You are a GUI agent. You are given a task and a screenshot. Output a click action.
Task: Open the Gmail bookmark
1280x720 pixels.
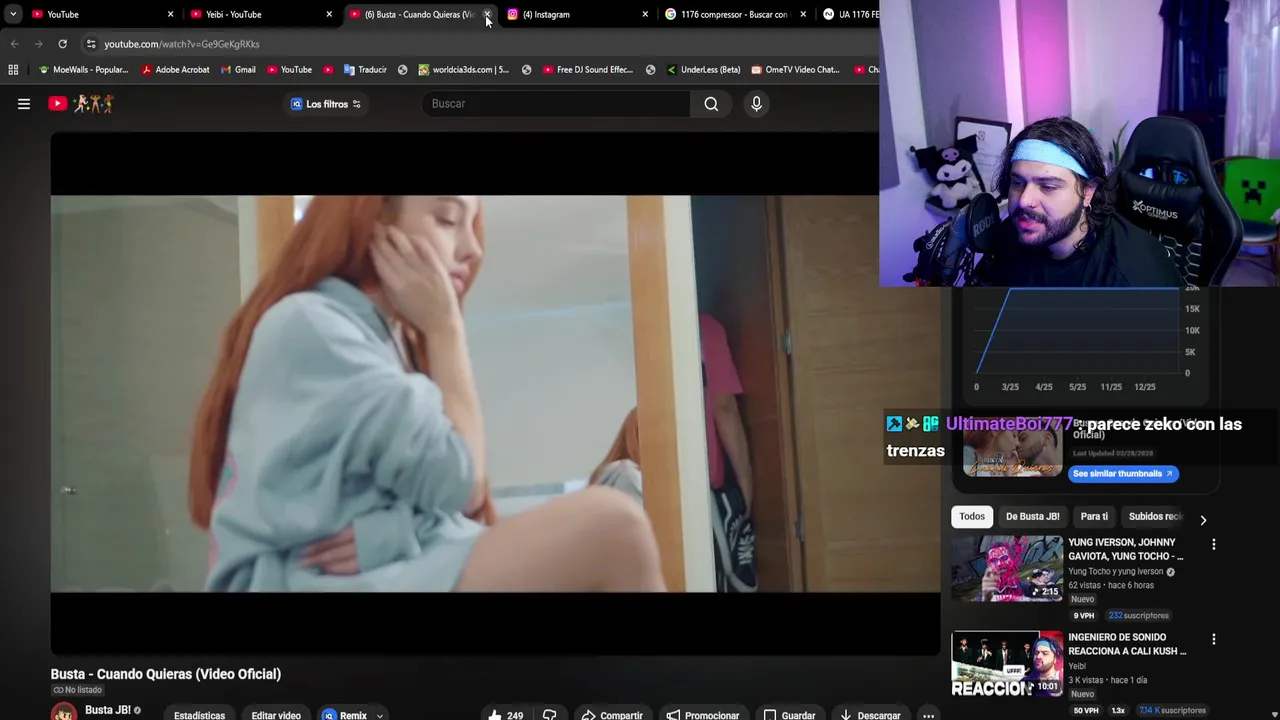coord(238,70)
